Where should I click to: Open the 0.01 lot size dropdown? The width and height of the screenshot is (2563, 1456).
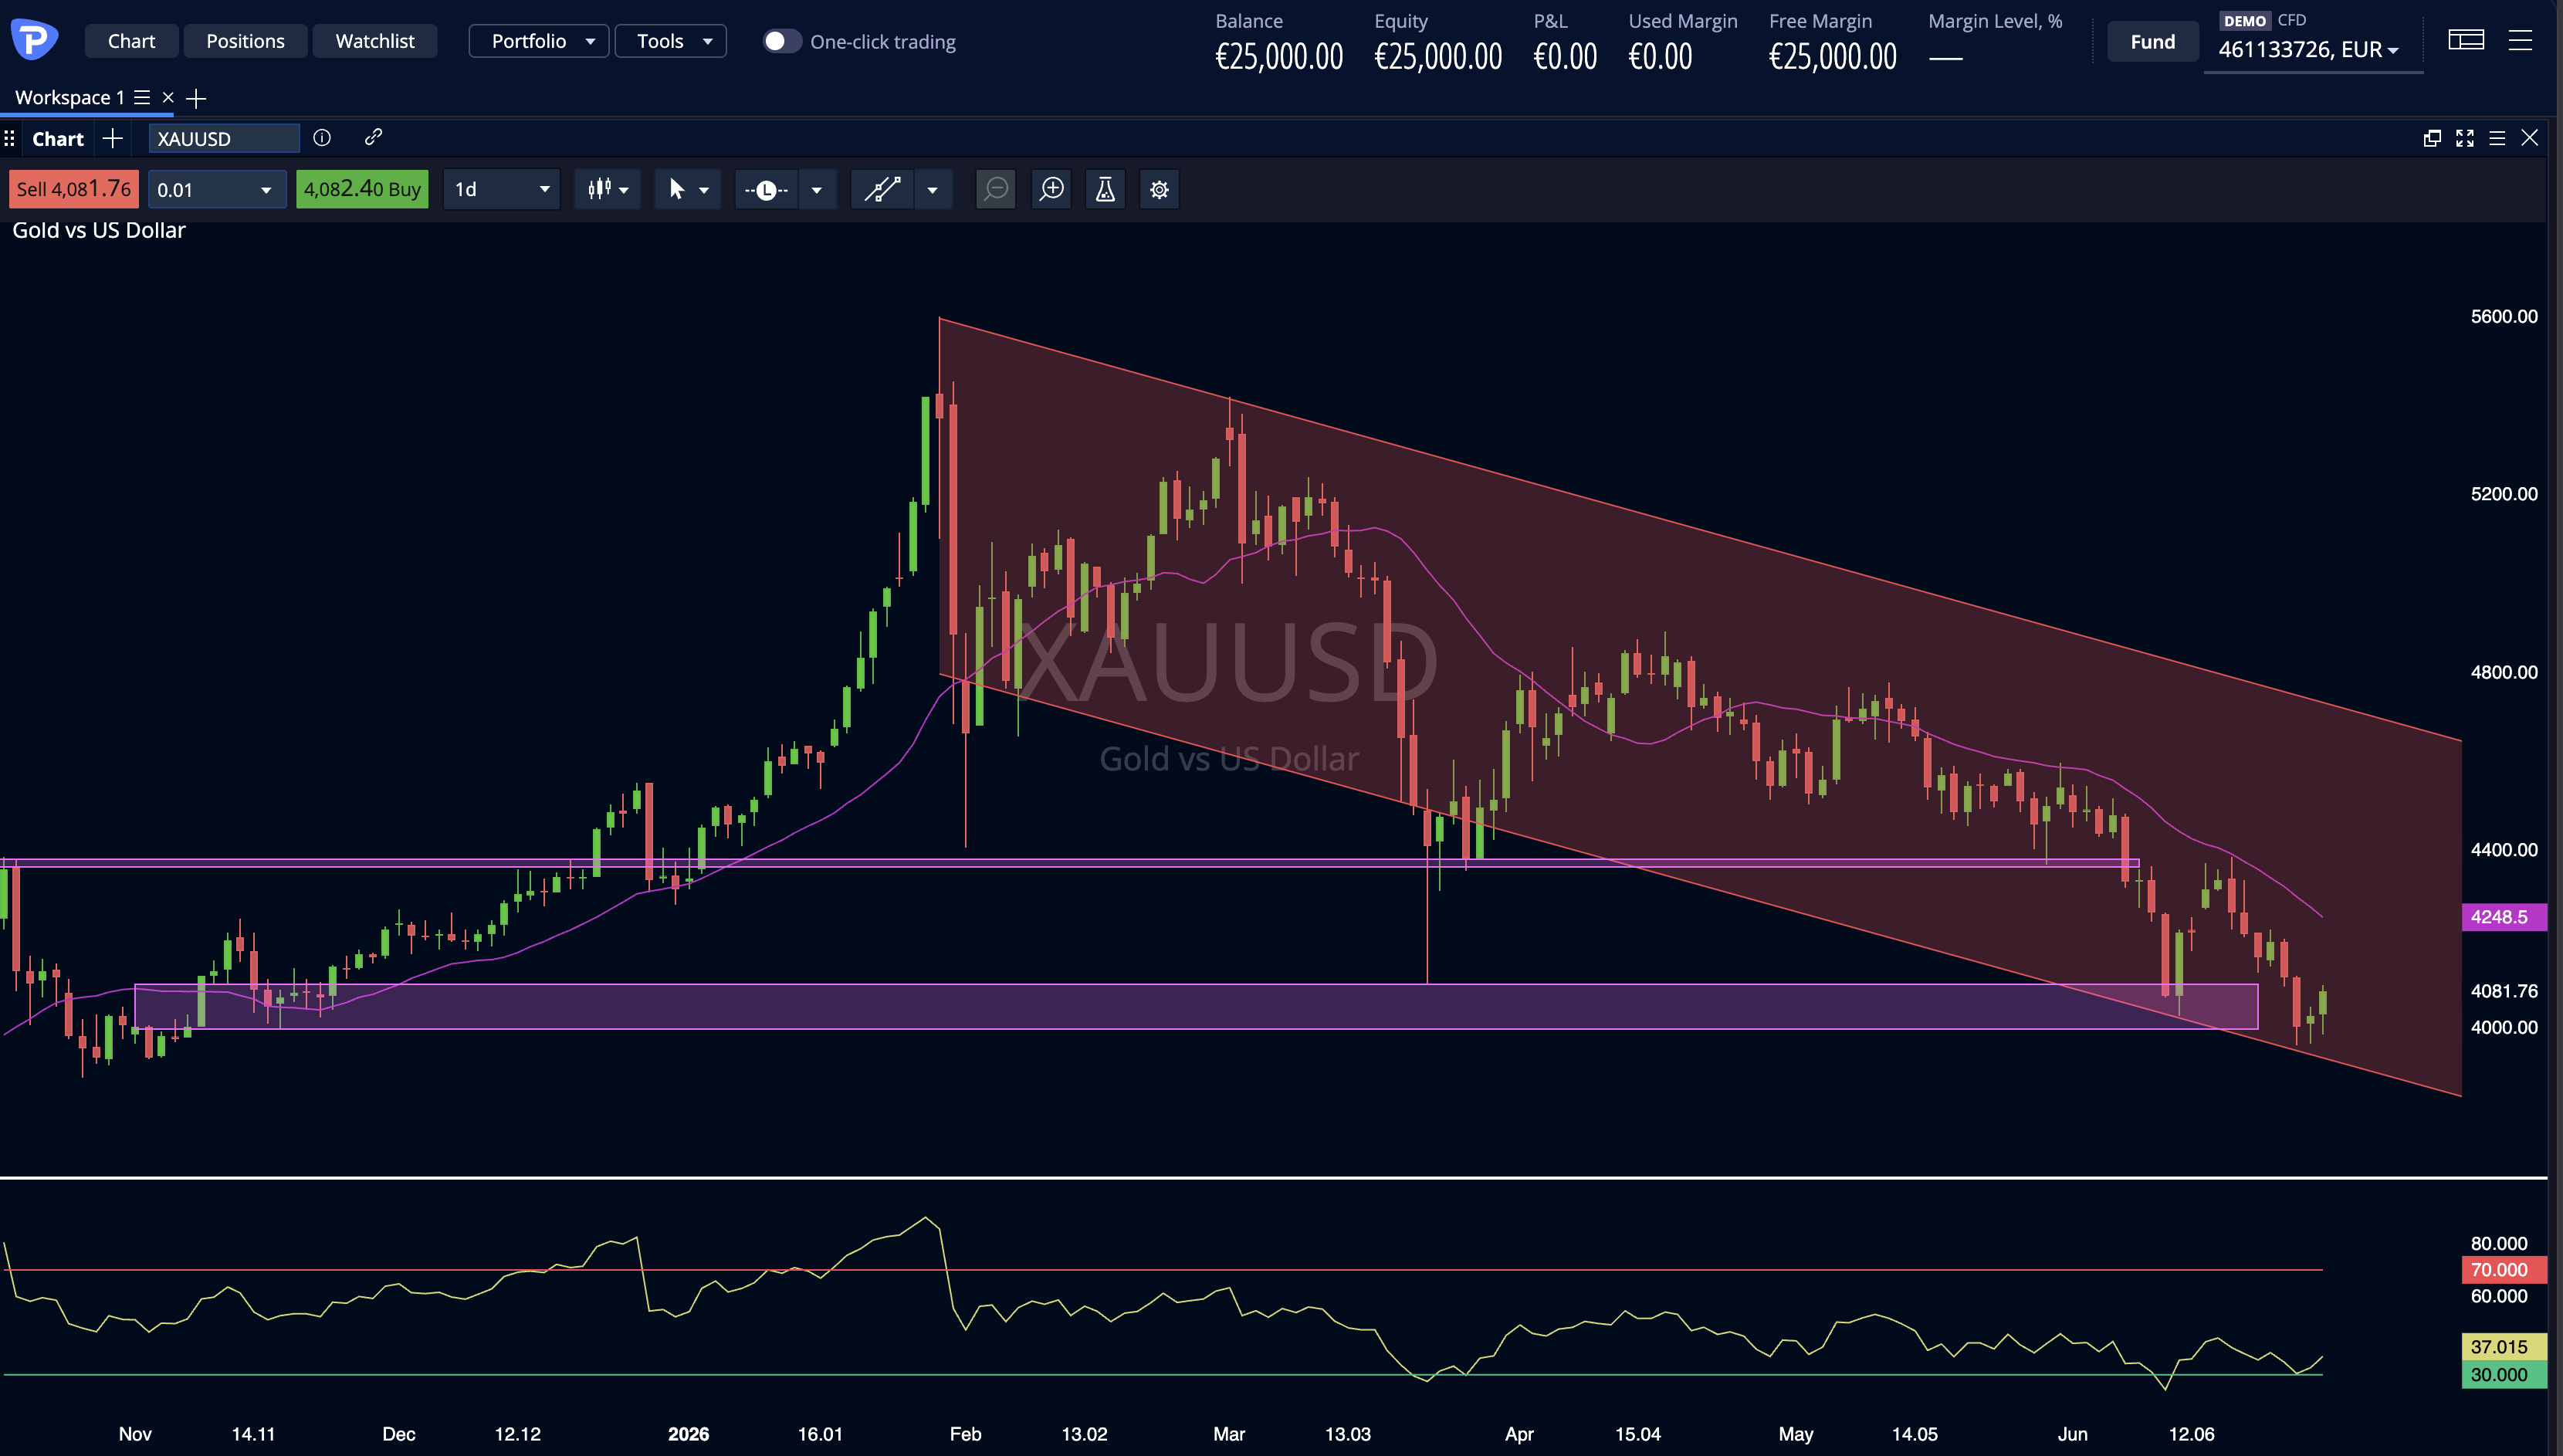coord(217,189)
